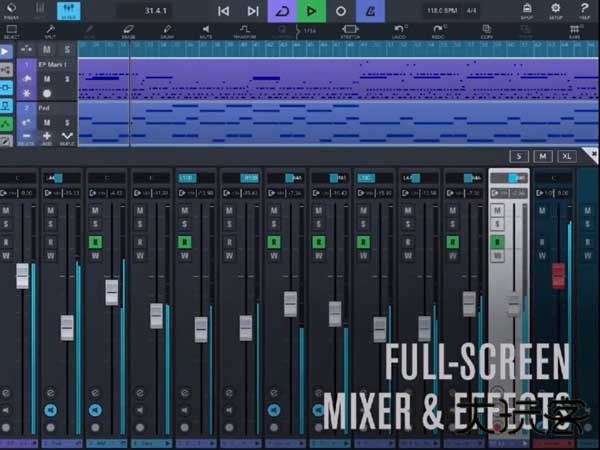This screenshot has width=600, height=450.
Task: Enable the Metronome click icon
Action: pyautogui.click(x=371, y=11)
